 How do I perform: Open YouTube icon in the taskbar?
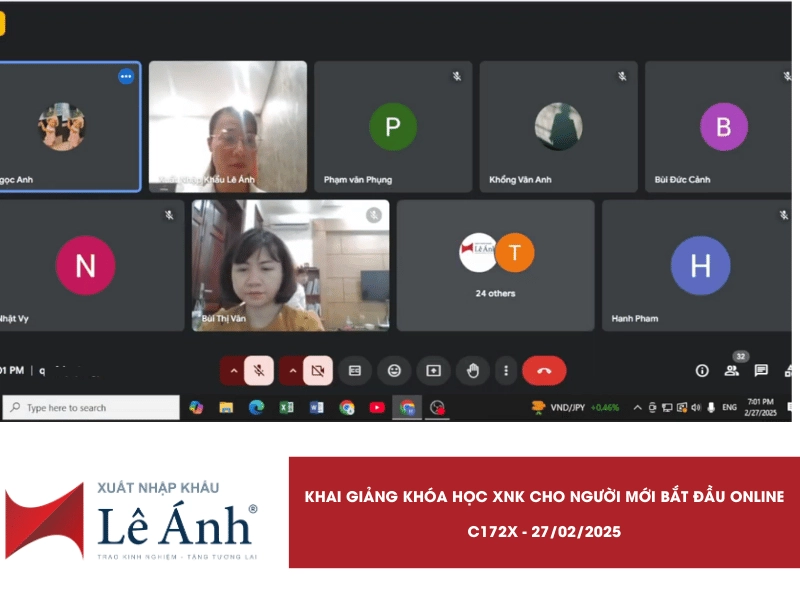(x=377, y=408)
